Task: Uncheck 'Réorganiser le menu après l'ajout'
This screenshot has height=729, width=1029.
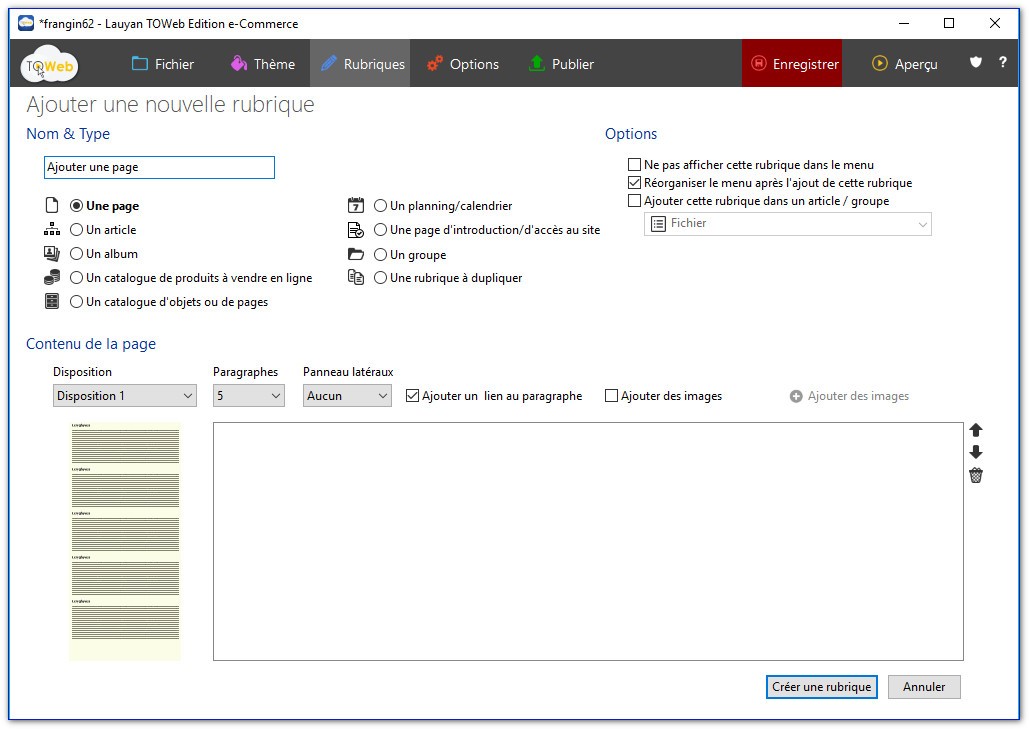Action: click(634, 183)
